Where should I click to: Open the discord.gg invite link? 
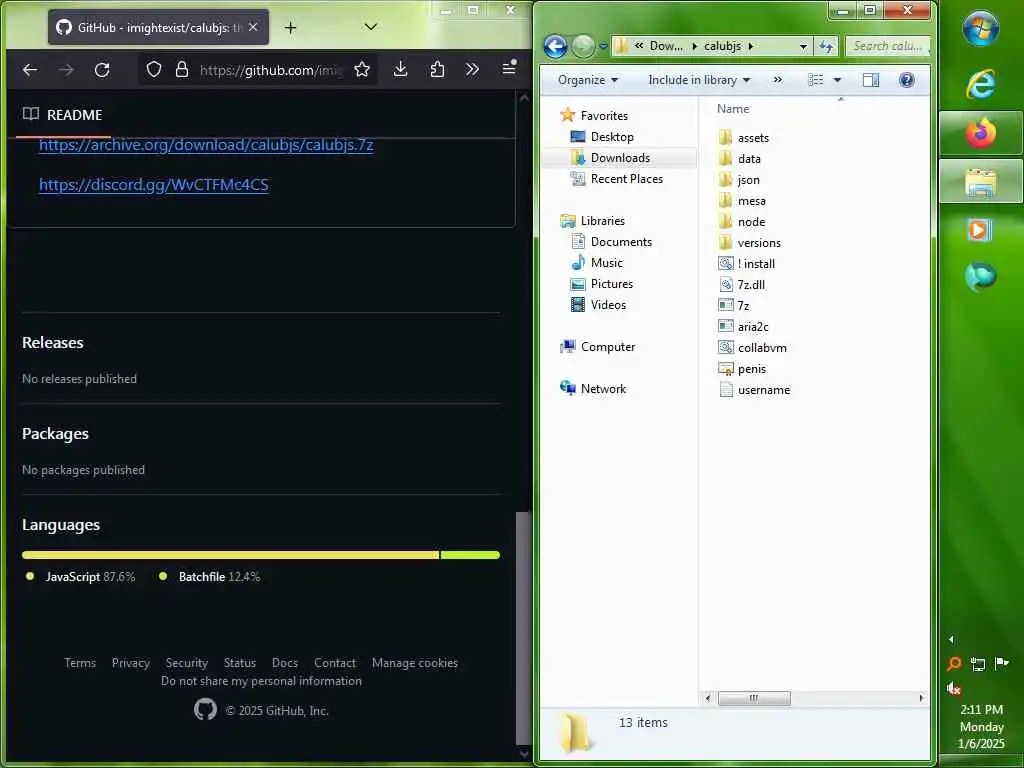[153, 185]
